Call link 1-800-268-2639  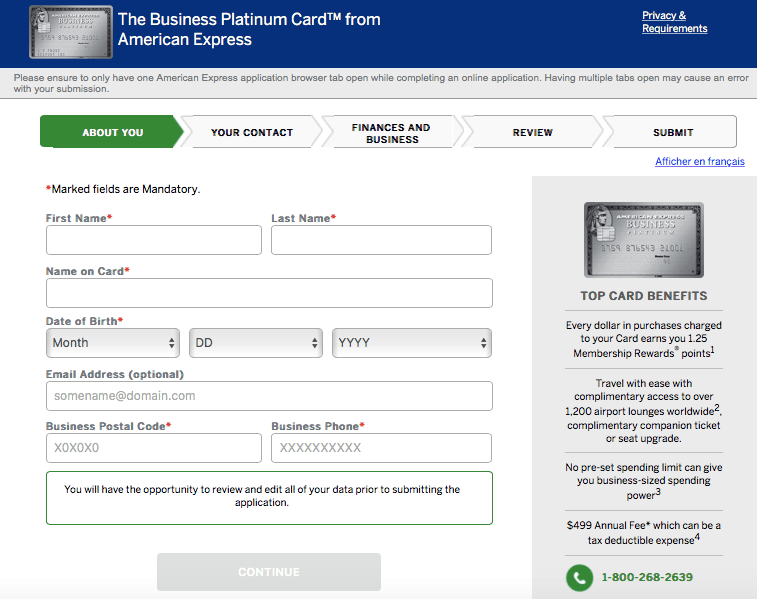[646, 577]
